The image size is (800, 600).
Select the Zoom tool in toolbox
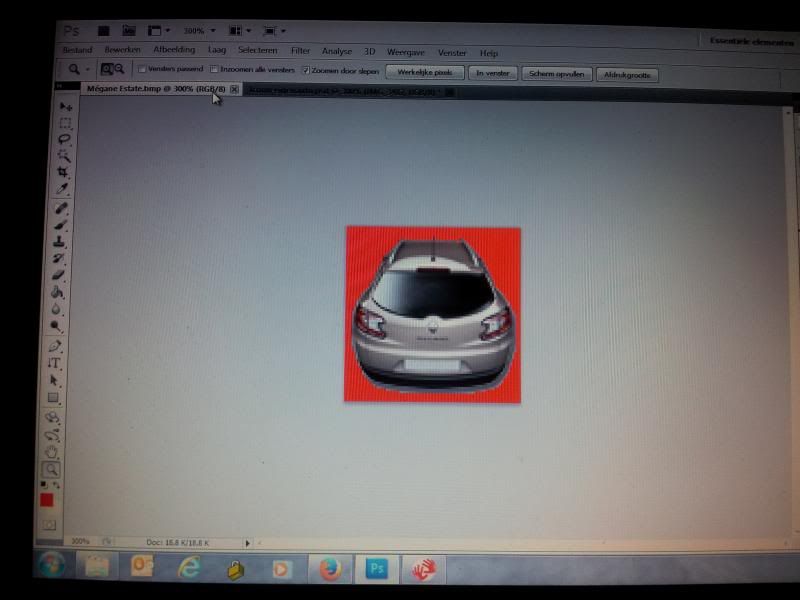click(51, 469)
